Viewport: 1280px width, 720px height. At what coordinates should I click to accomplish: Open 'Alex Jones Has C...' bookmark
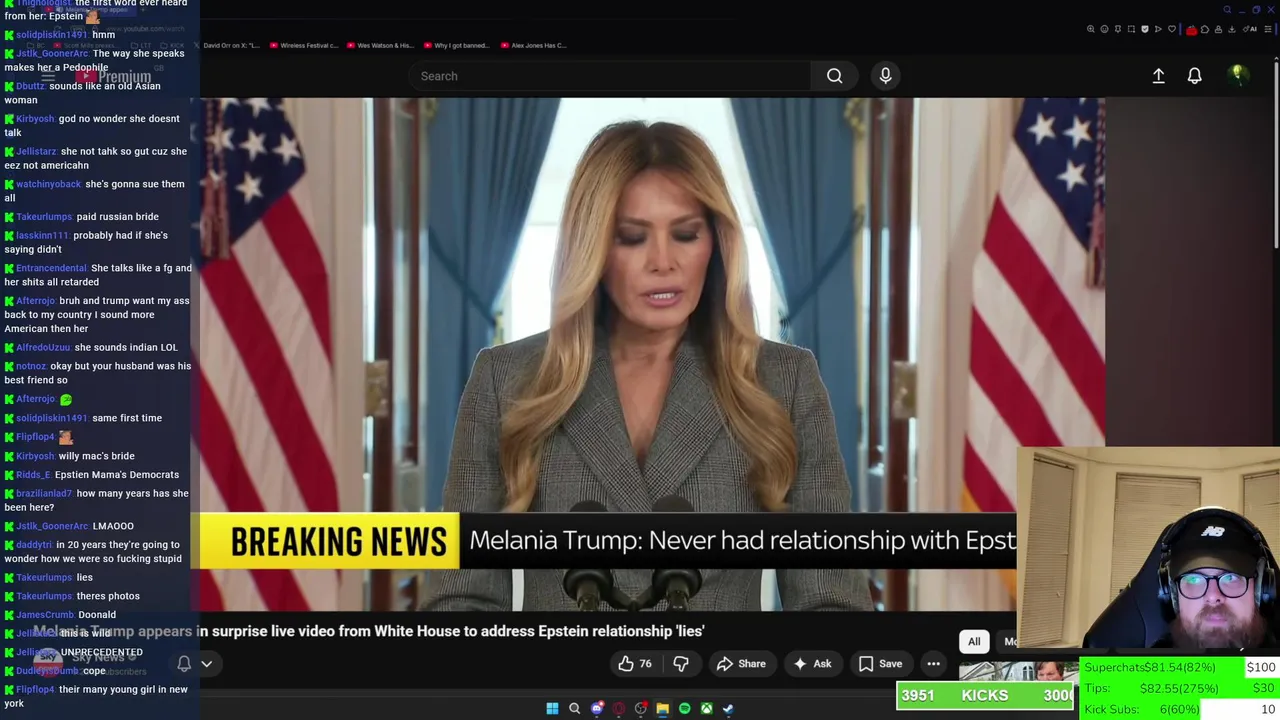point(533,45)
